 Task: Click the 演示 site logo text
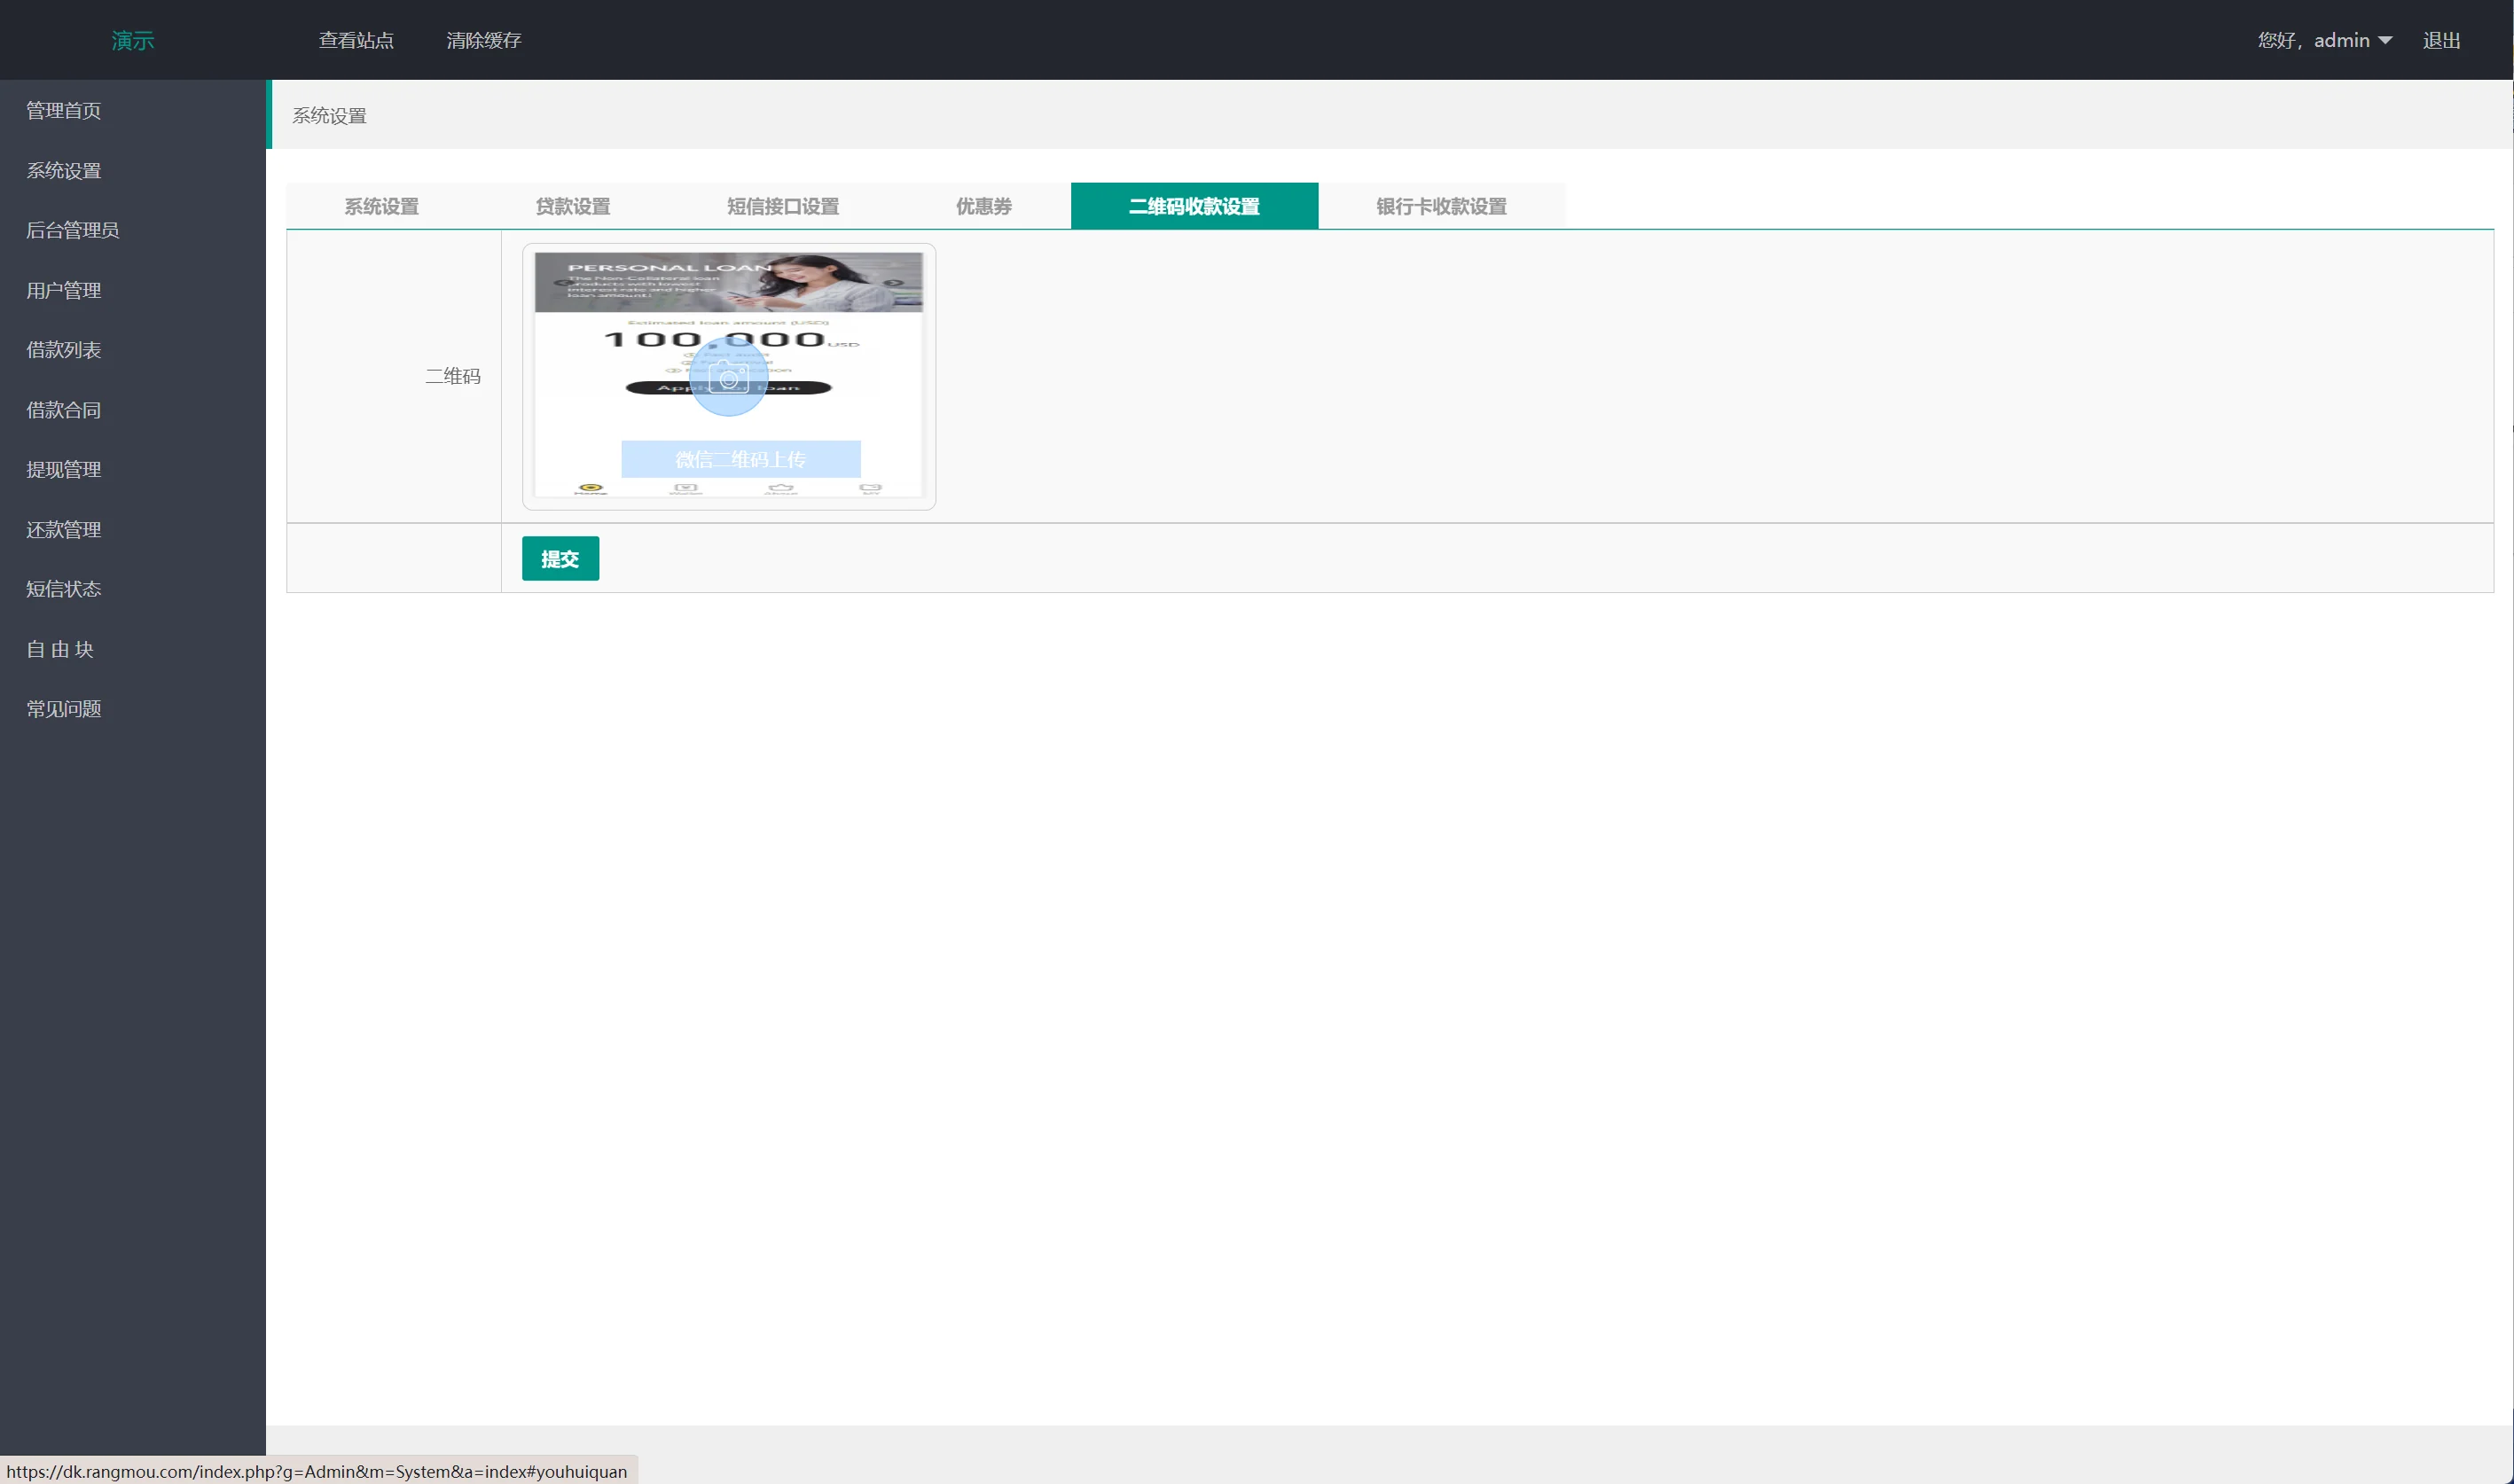point(132,41)
